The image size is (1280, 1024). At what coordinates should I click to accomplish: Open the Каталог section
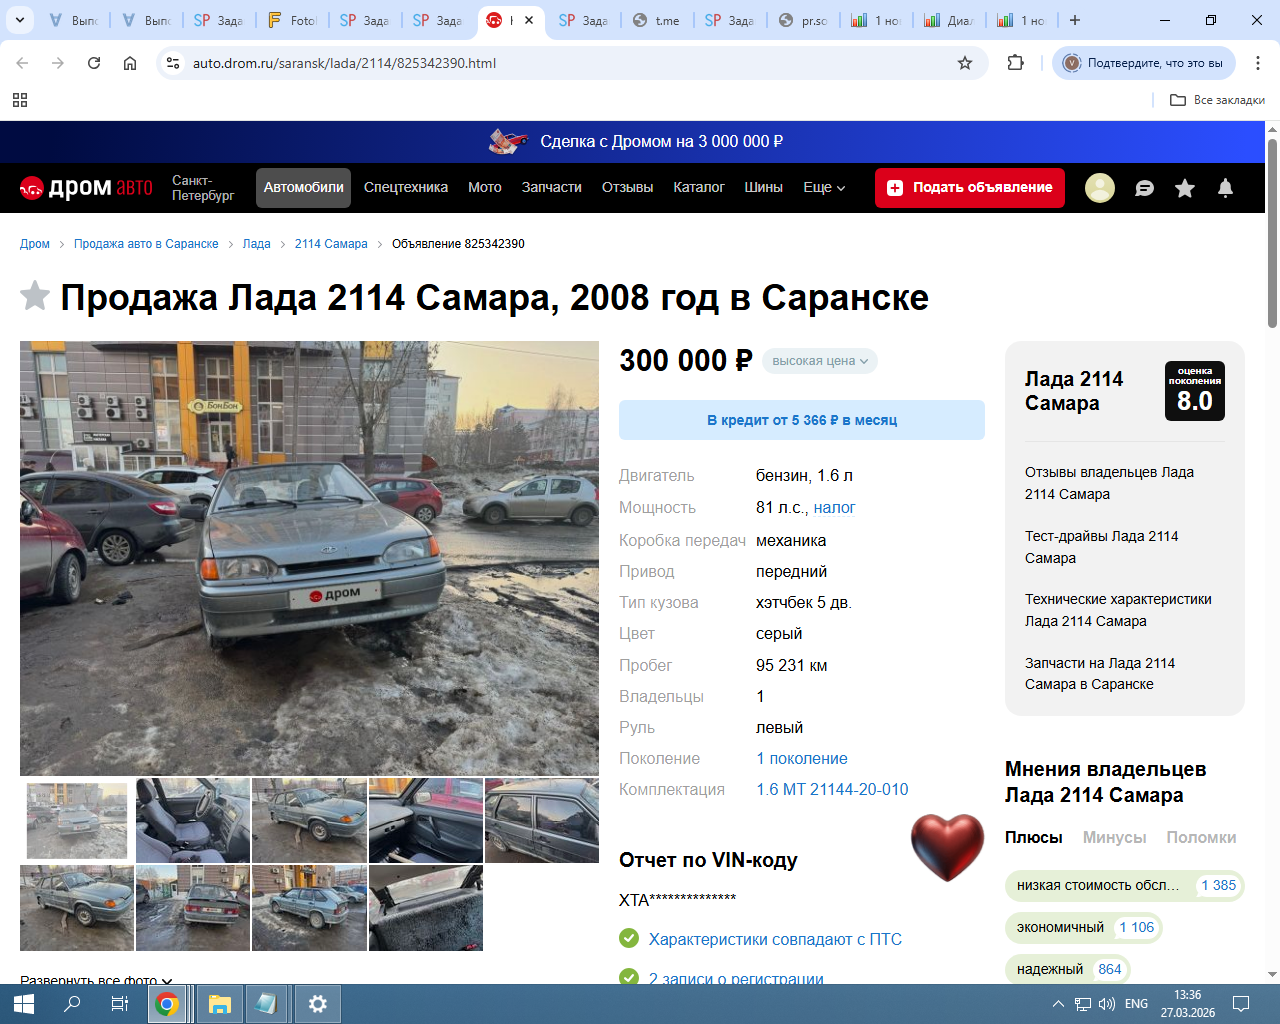point(699,187)
